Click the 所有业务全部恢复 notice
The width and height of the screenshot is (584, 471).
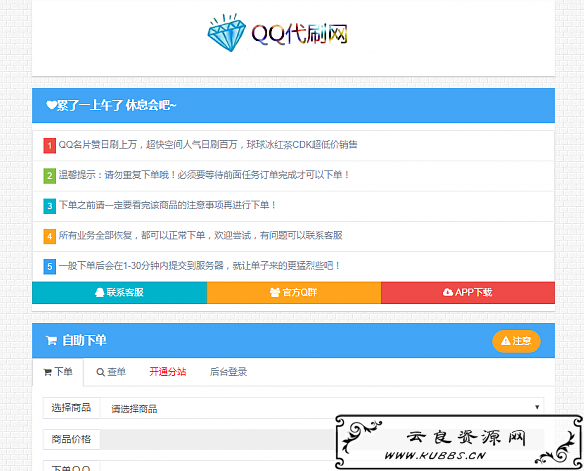click(200, 236)
